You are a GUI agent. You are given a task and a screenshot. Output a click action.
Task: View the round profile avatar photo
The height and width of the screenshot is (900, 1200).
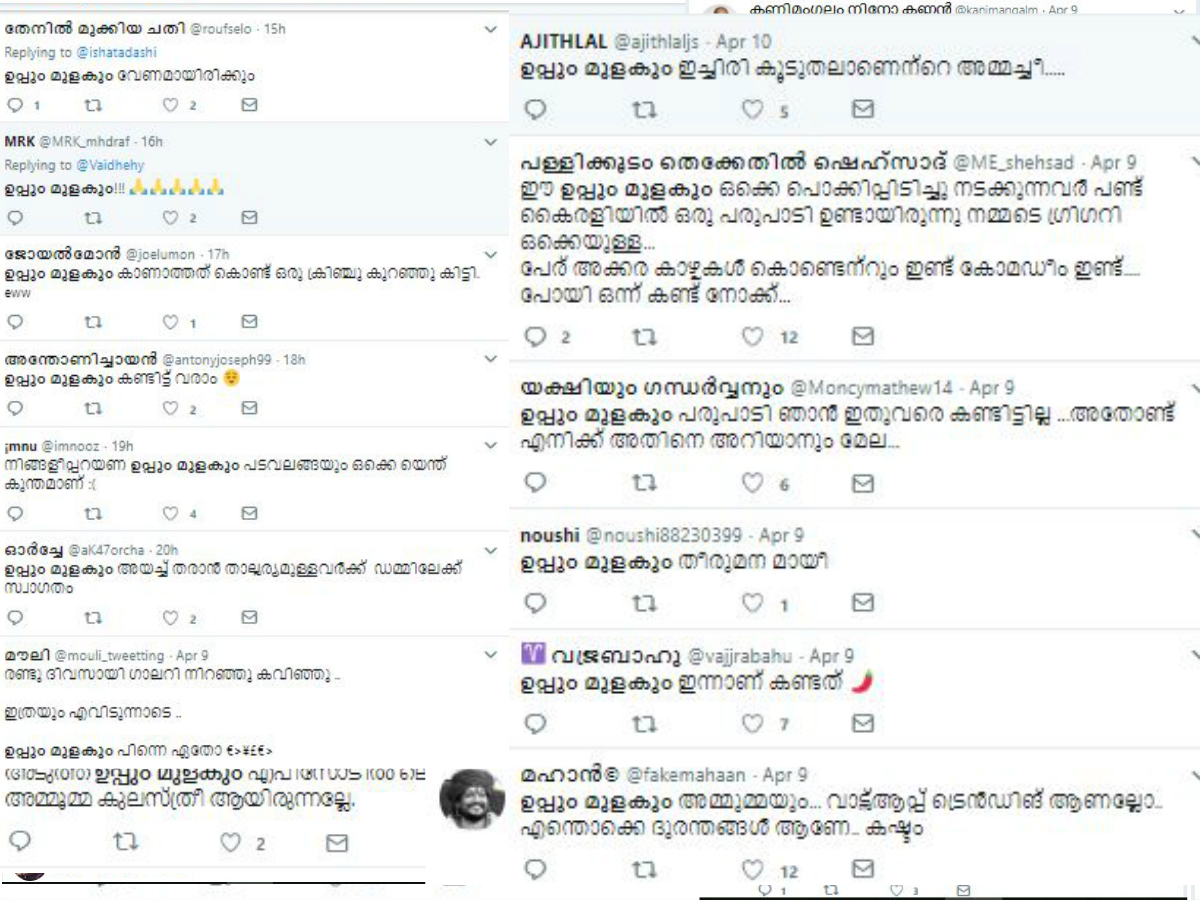[x=472, y=798]
